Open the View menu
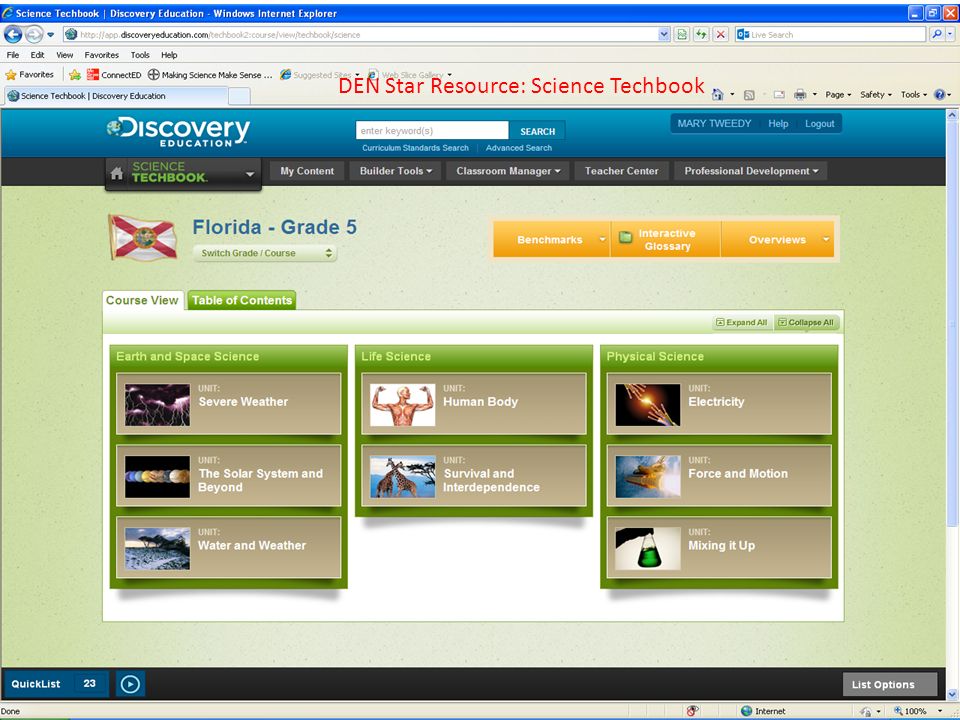Viewport: 960px width, 720px height. click(64, 54)
